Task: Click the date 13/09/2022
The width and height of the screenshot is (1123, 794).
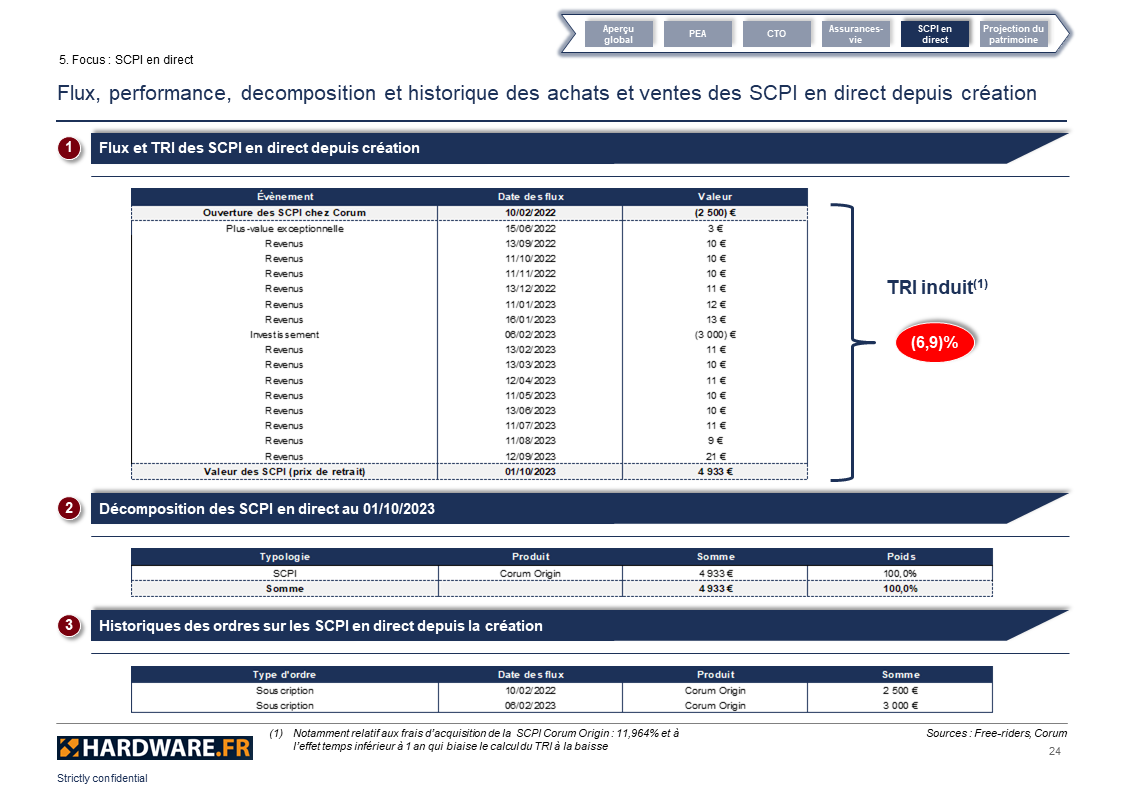Action: click(530, 243)
